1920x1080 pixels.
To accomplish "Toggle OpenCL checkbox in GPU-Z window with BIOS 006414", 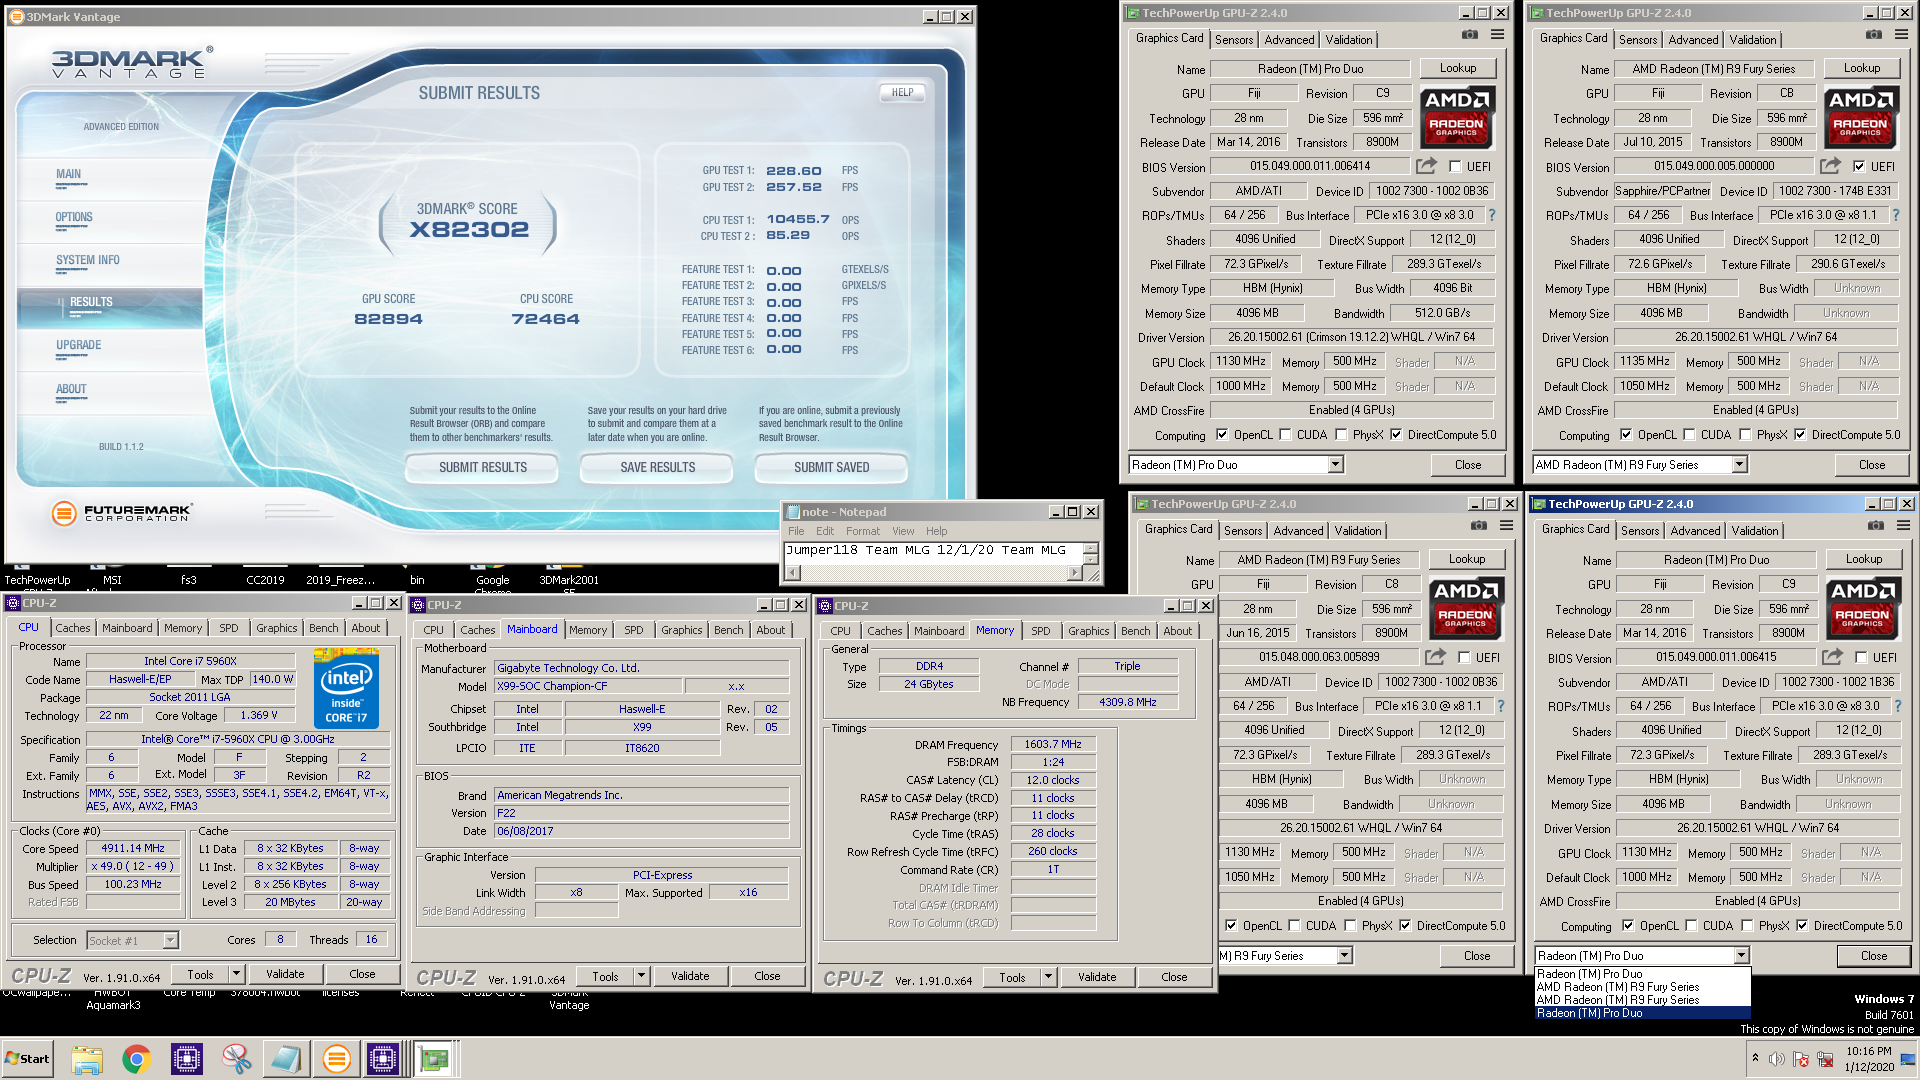I will tap(1222, 435).
